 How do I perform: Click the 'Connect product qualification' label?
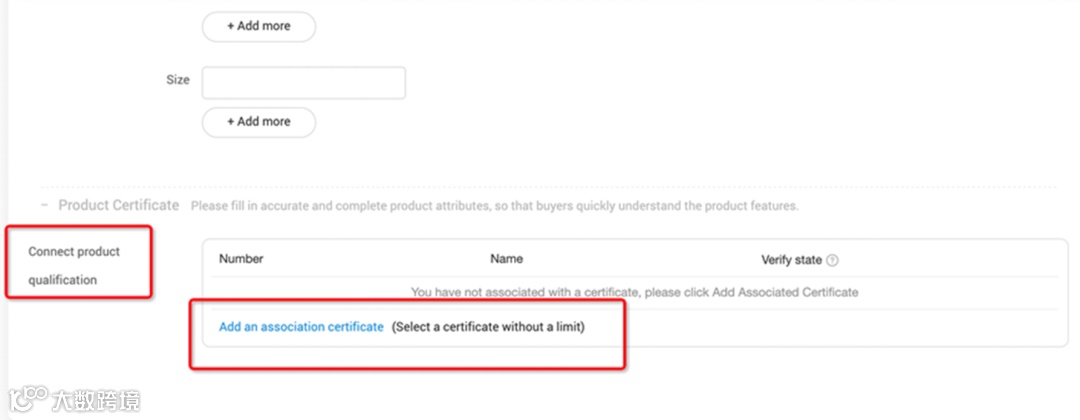(74, 266)
